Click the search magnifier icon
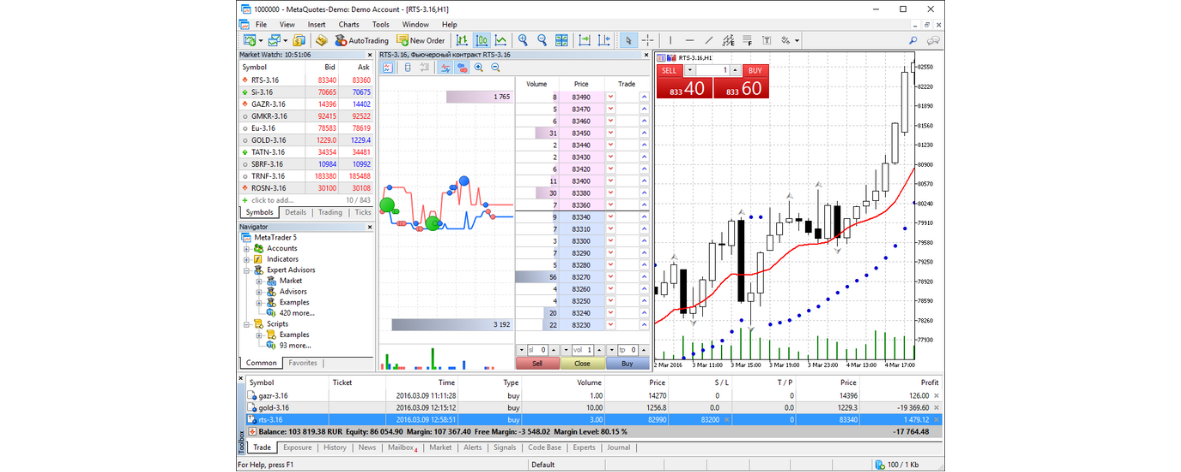This screenshot has height=472, width=1181. point(912,40)
